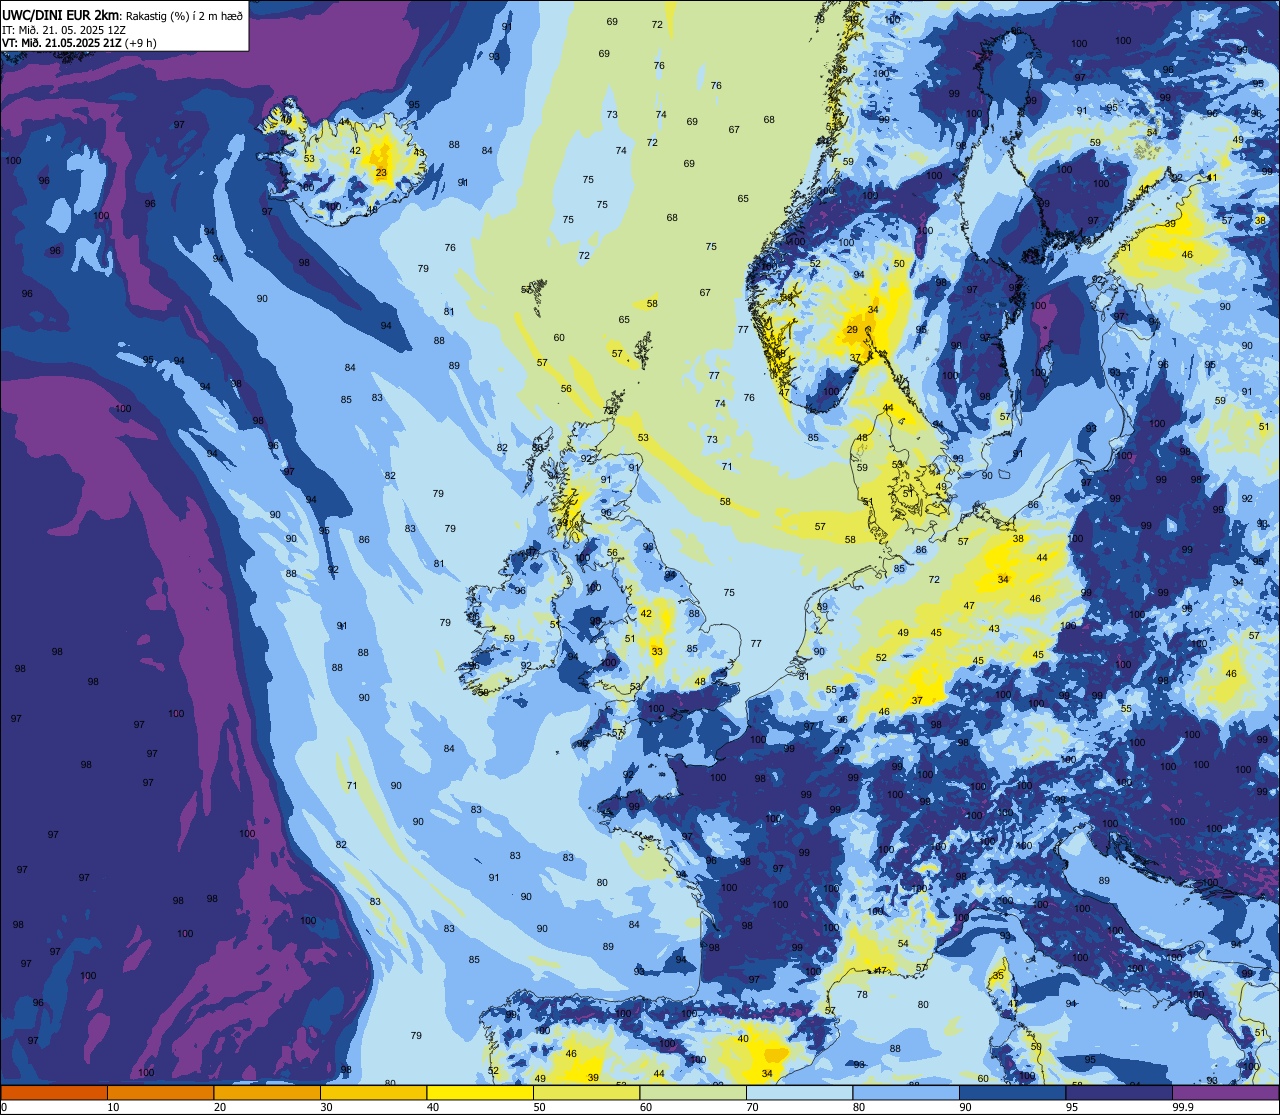Click the humidity value "33" over England
The width and height of the screenshot is (1280, 1115).
[x=657, y=652]
